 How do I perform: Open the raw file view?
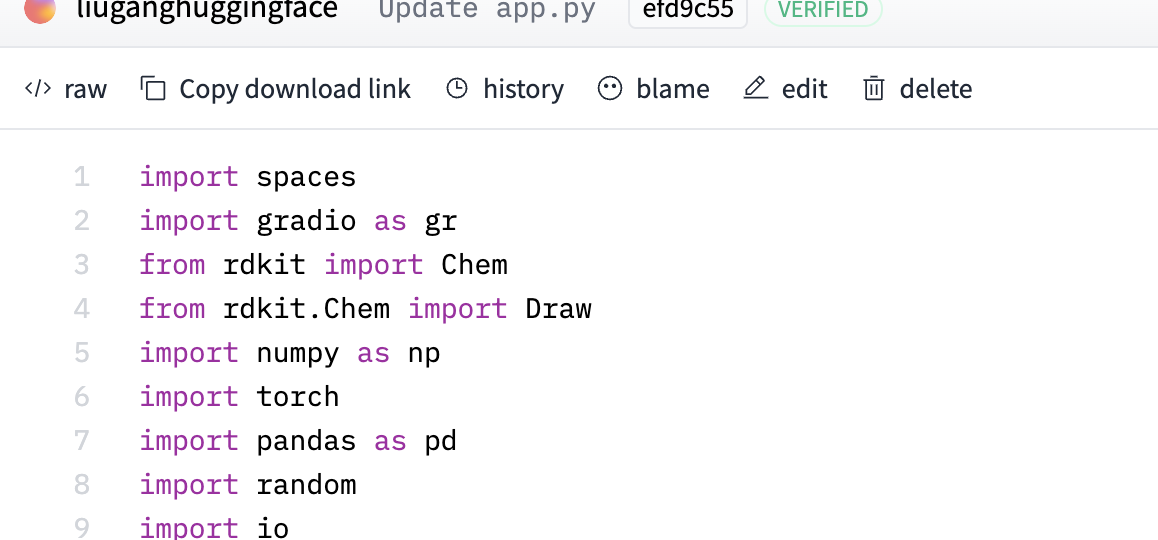point(86,89)
